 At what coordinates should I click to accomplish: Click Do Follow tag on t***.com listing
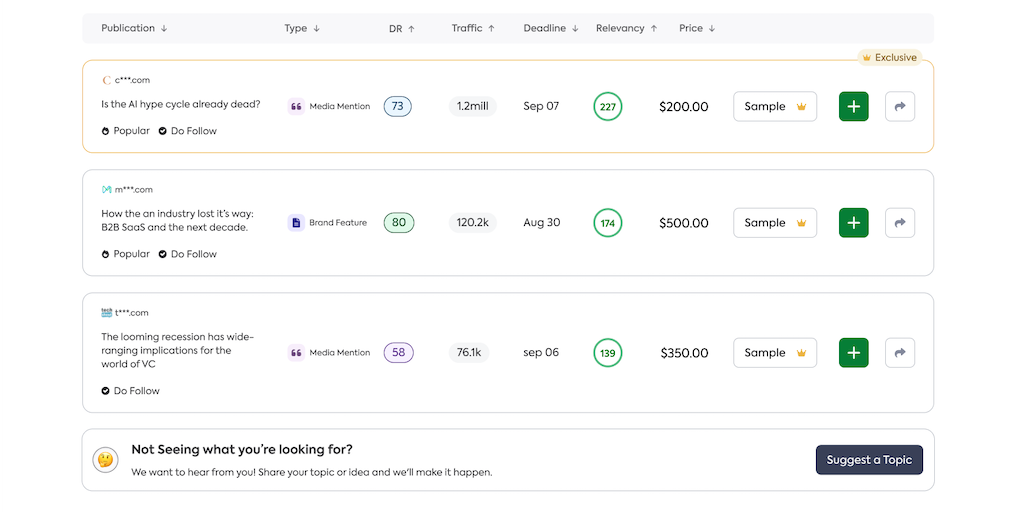click(130, 391)
